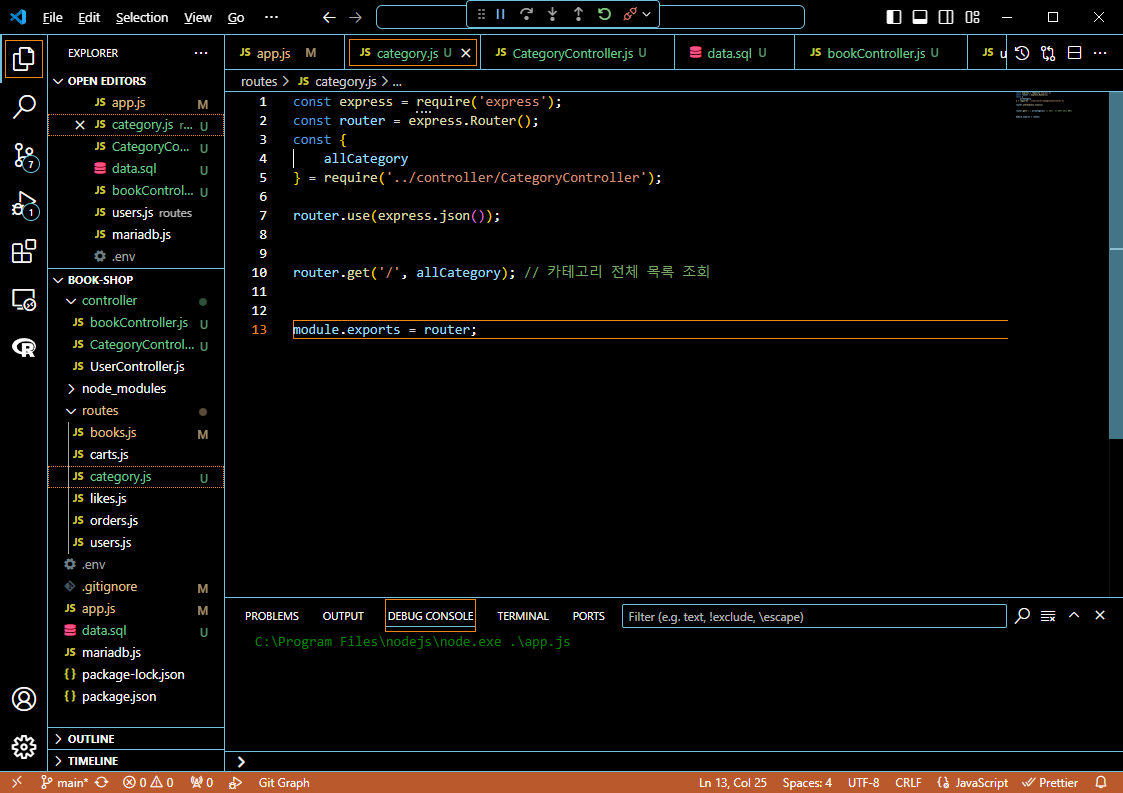This screenshot has height=793, width=1123.
Task: Clear the debug console
Action: click(1048, 616)
